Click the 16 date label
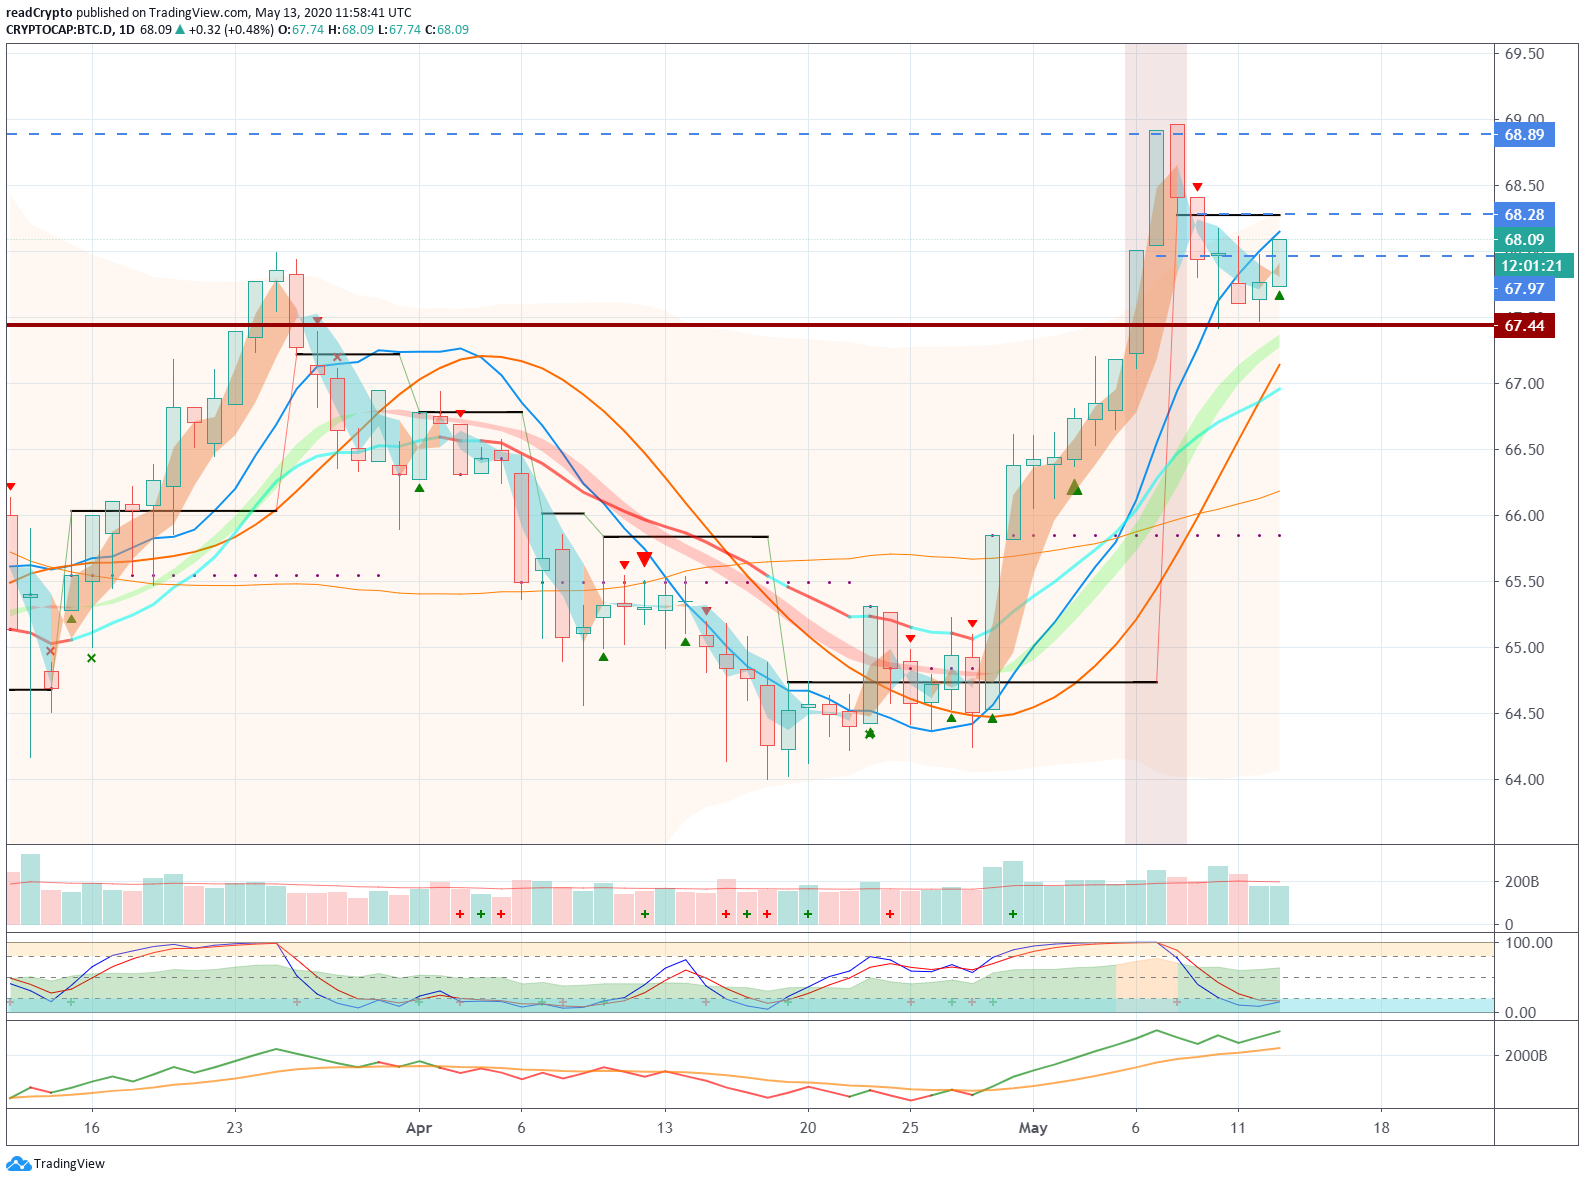Image resolution: width=1585 pixels, height=1182 pixels. pyautogui.click(x=92, y=1128)
